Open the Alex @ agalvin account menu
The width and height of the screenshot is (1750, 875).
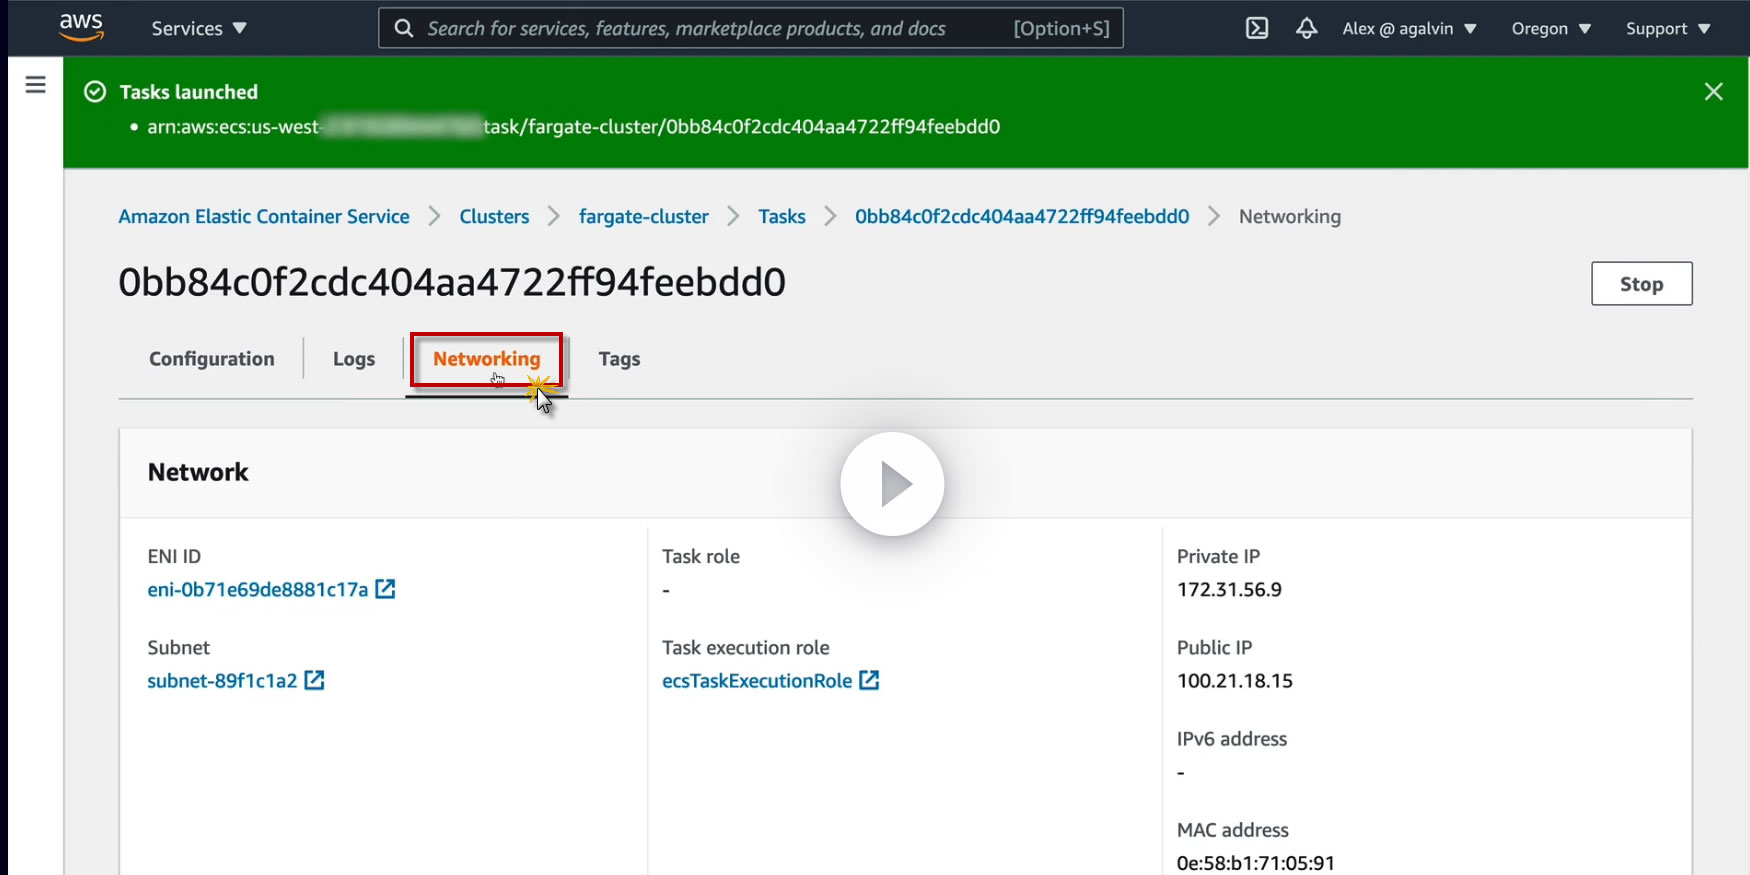pyautogui.click(x=1409, y=28)
